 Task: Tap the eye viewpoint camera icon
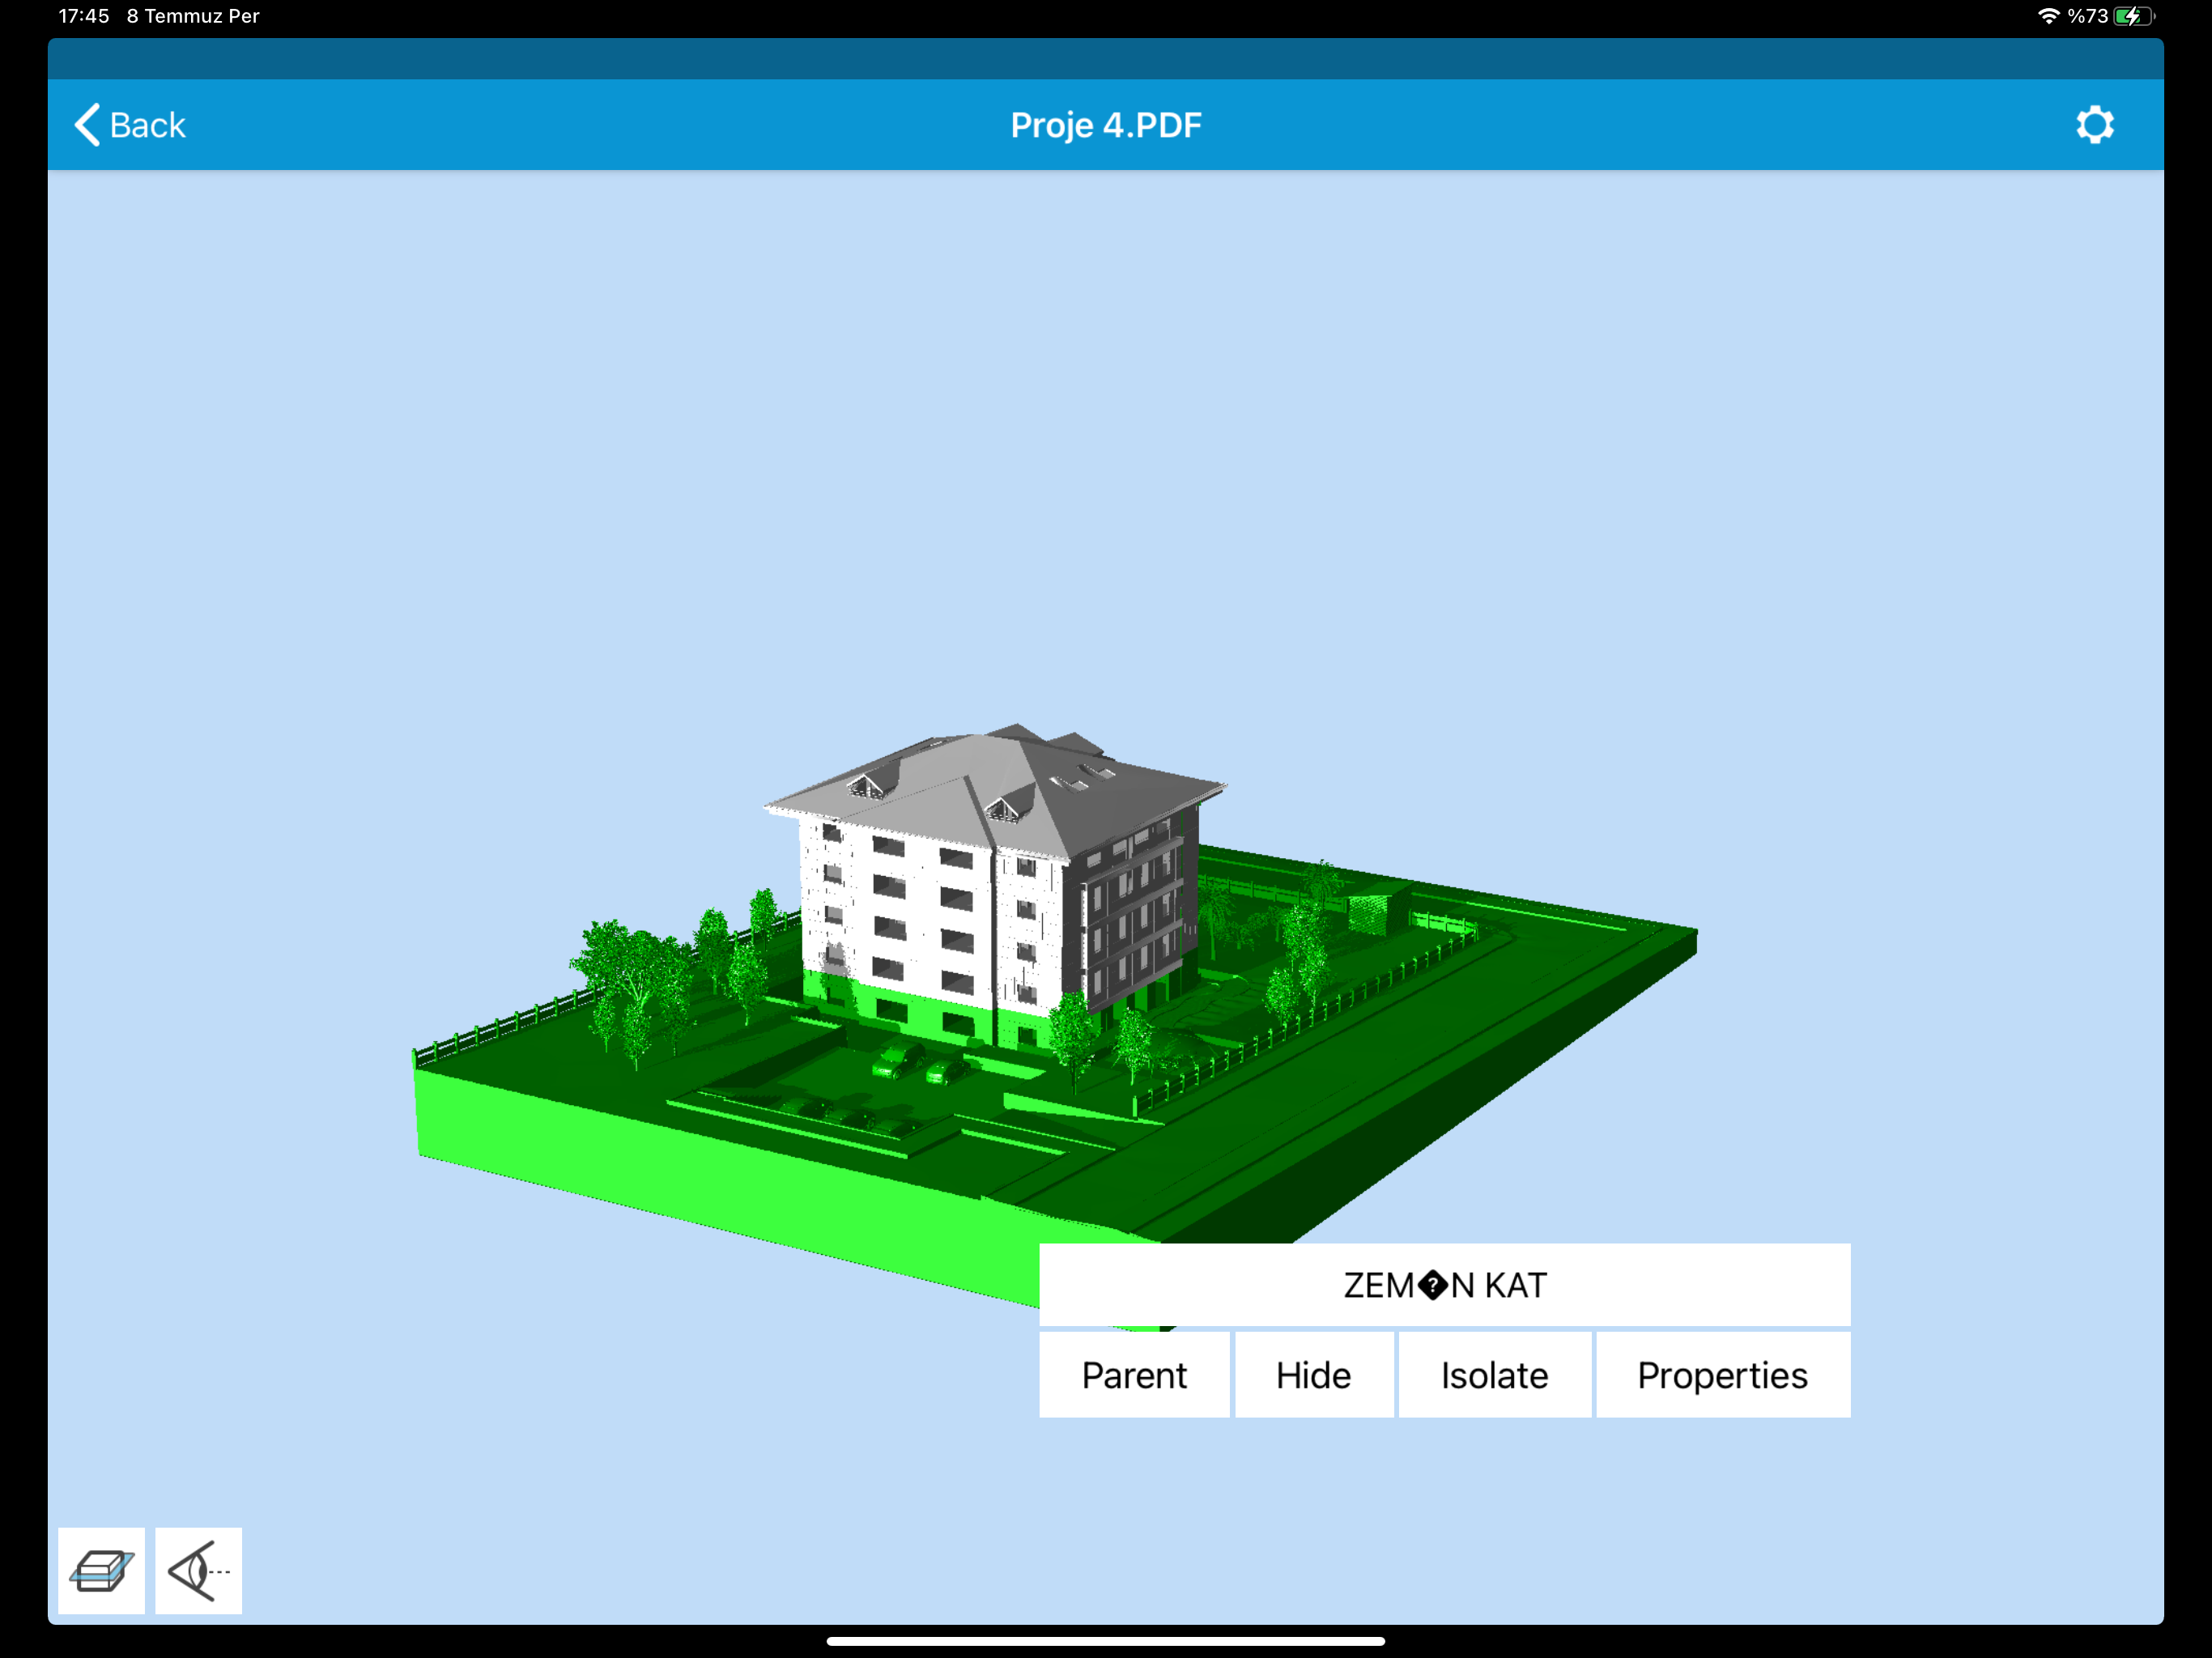coord(198,1570)
